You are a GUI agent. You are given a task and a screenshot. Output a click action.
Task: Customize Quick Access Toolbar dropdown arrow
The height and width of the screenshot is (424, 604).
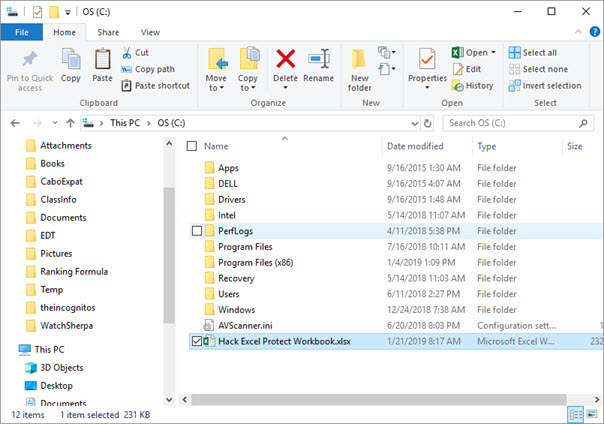click(x=68, y=12)
